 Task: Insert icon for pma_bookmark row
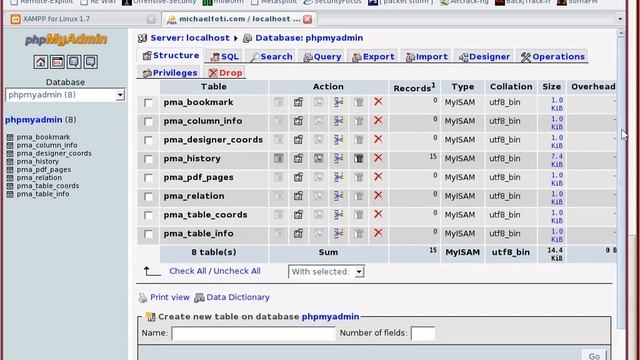pyautogui.click(x=338, y=102)
